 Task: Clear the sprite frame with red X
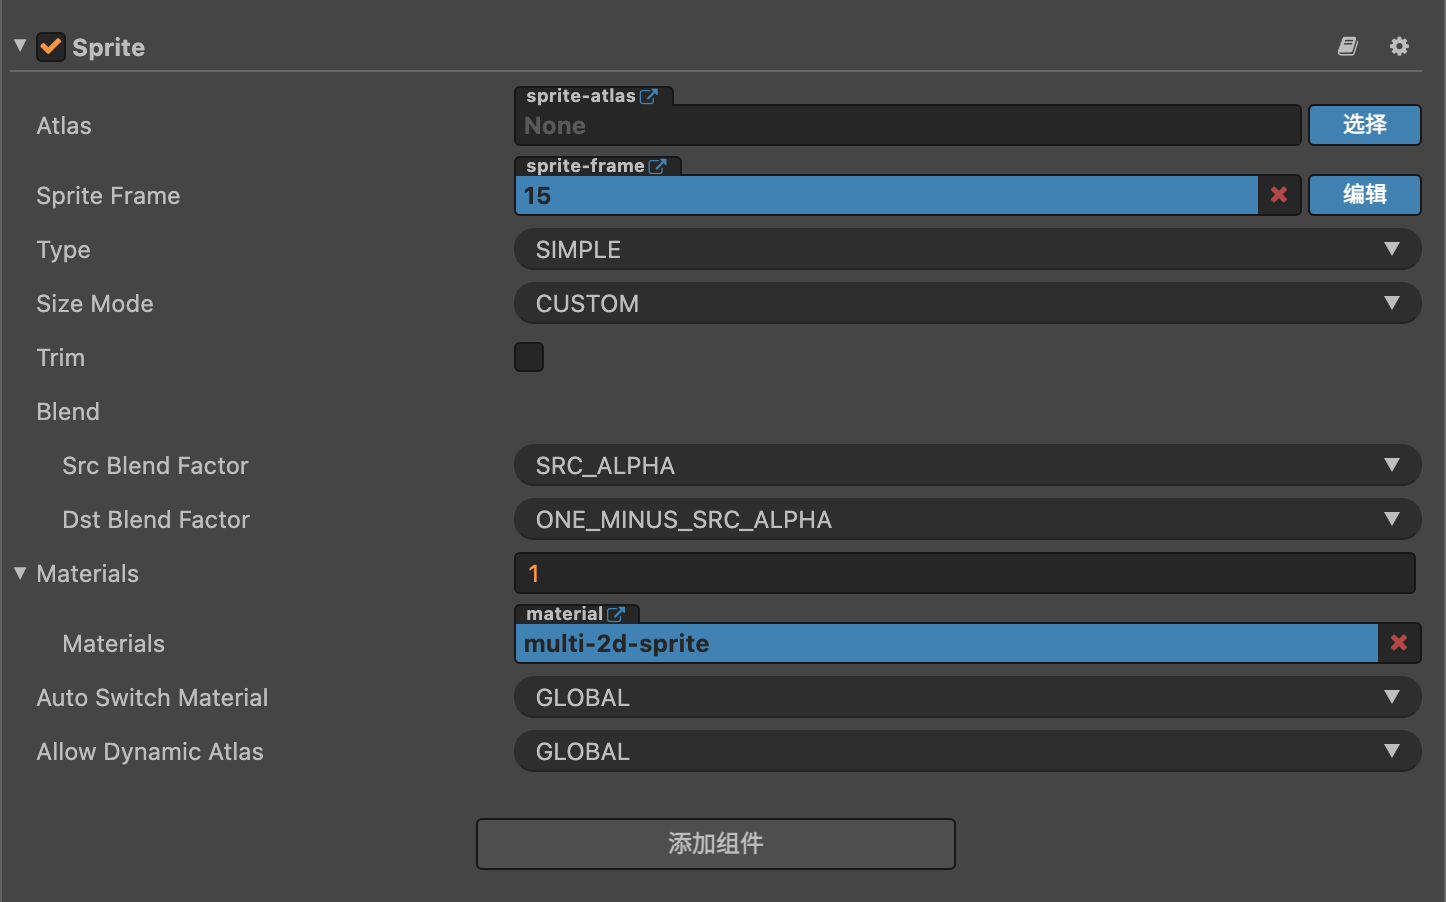pyautogui.click(x=1279, y=195)
